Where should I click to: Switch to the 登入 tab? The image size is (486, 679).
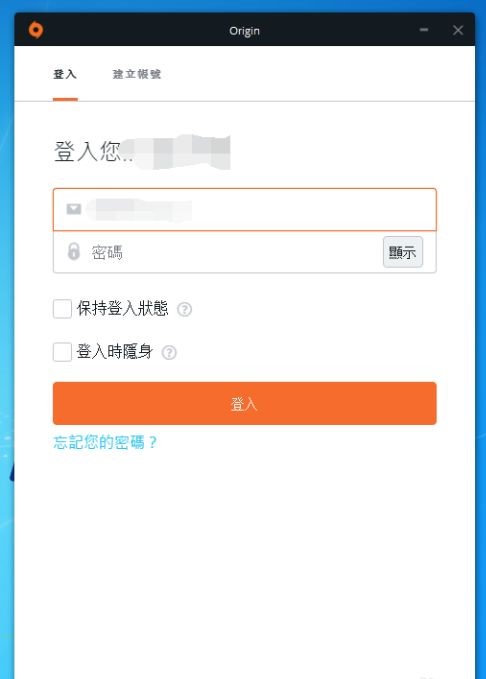[x=65, y=74]
